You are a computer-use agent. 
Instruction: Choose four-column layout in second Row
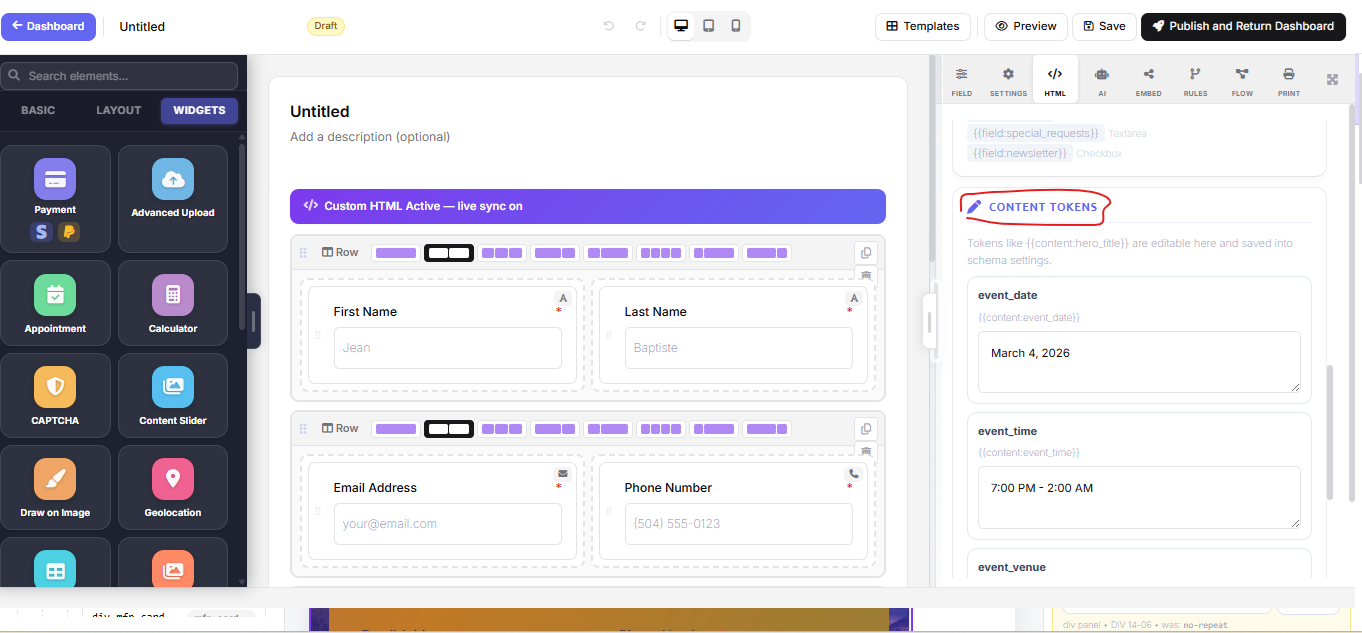[x=661, y=429]
